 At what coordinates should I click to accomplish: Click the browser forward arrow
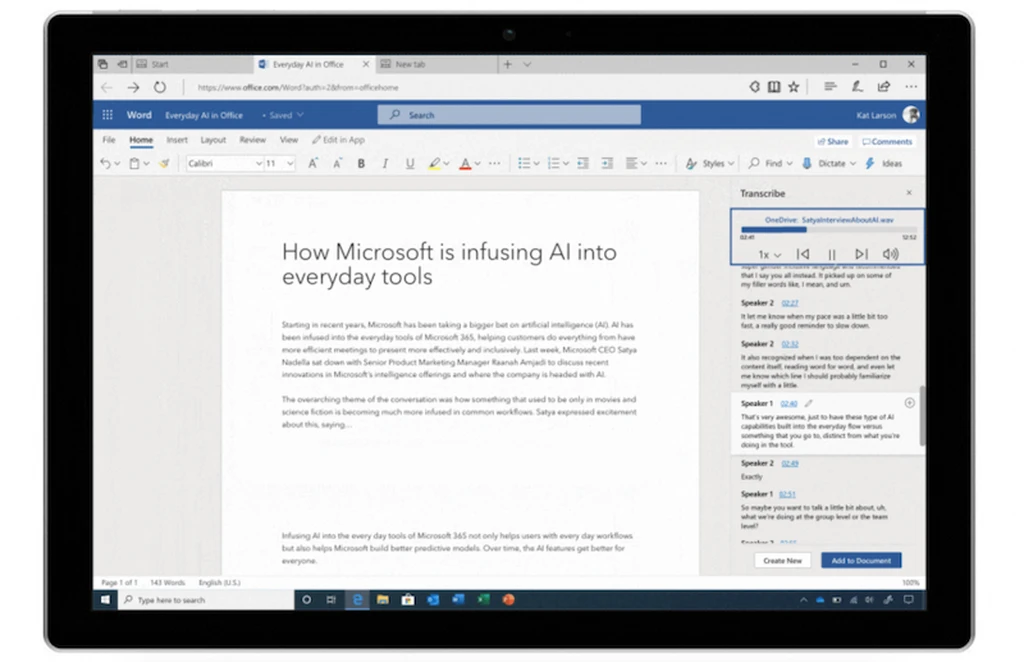coord(133,87)
